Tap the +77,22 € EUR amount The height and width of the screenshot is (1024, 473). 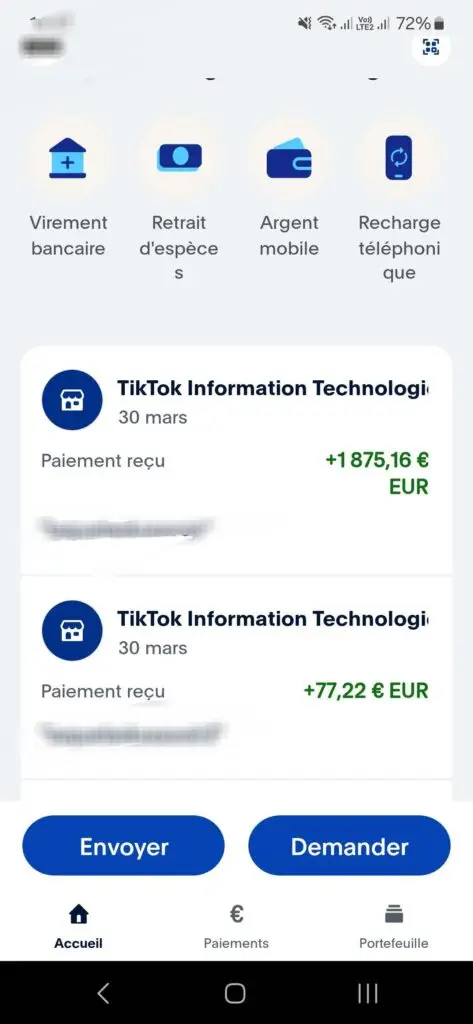tap(366, 690)
